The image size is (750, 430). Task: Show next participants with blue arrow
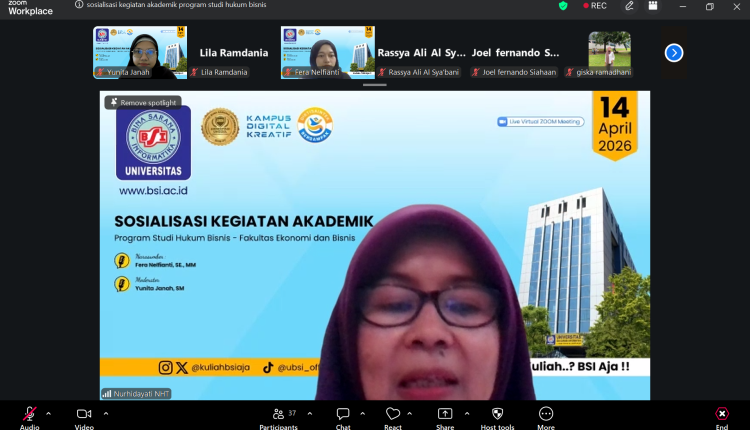(674, 53)
